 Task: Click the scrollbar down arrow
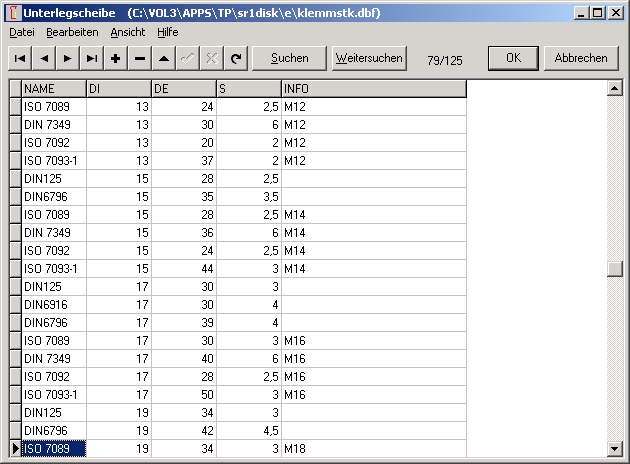(614, 448)
